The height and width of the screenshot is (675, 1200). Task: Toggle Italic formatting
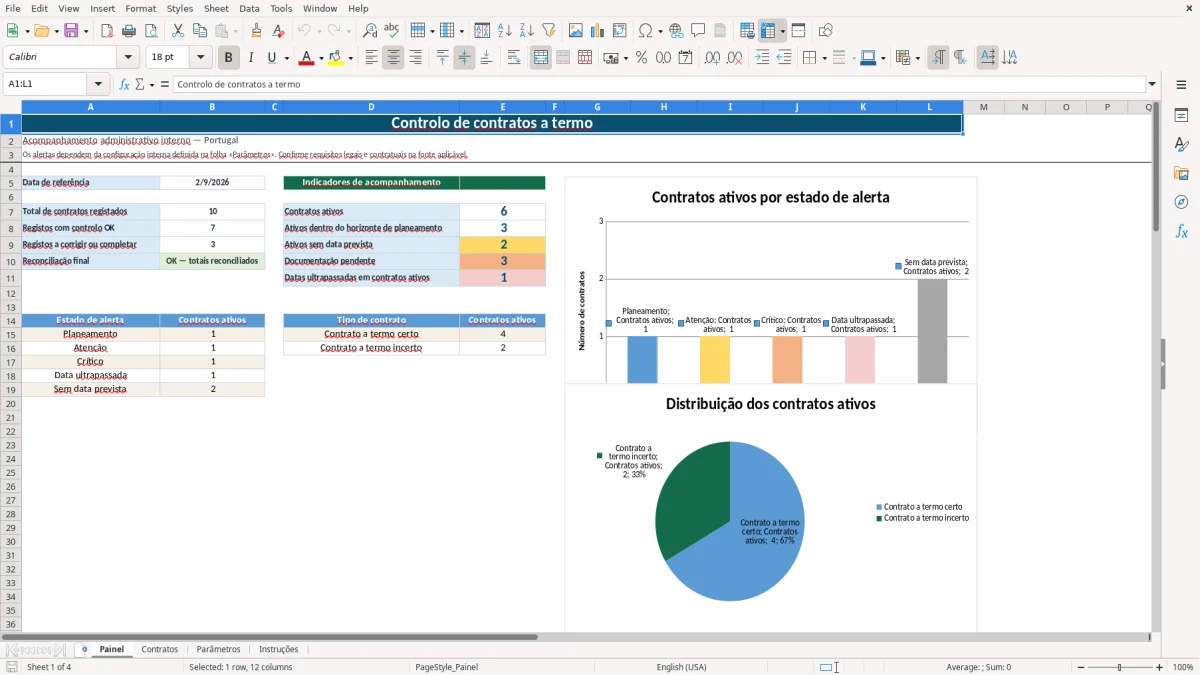point(251,58)
